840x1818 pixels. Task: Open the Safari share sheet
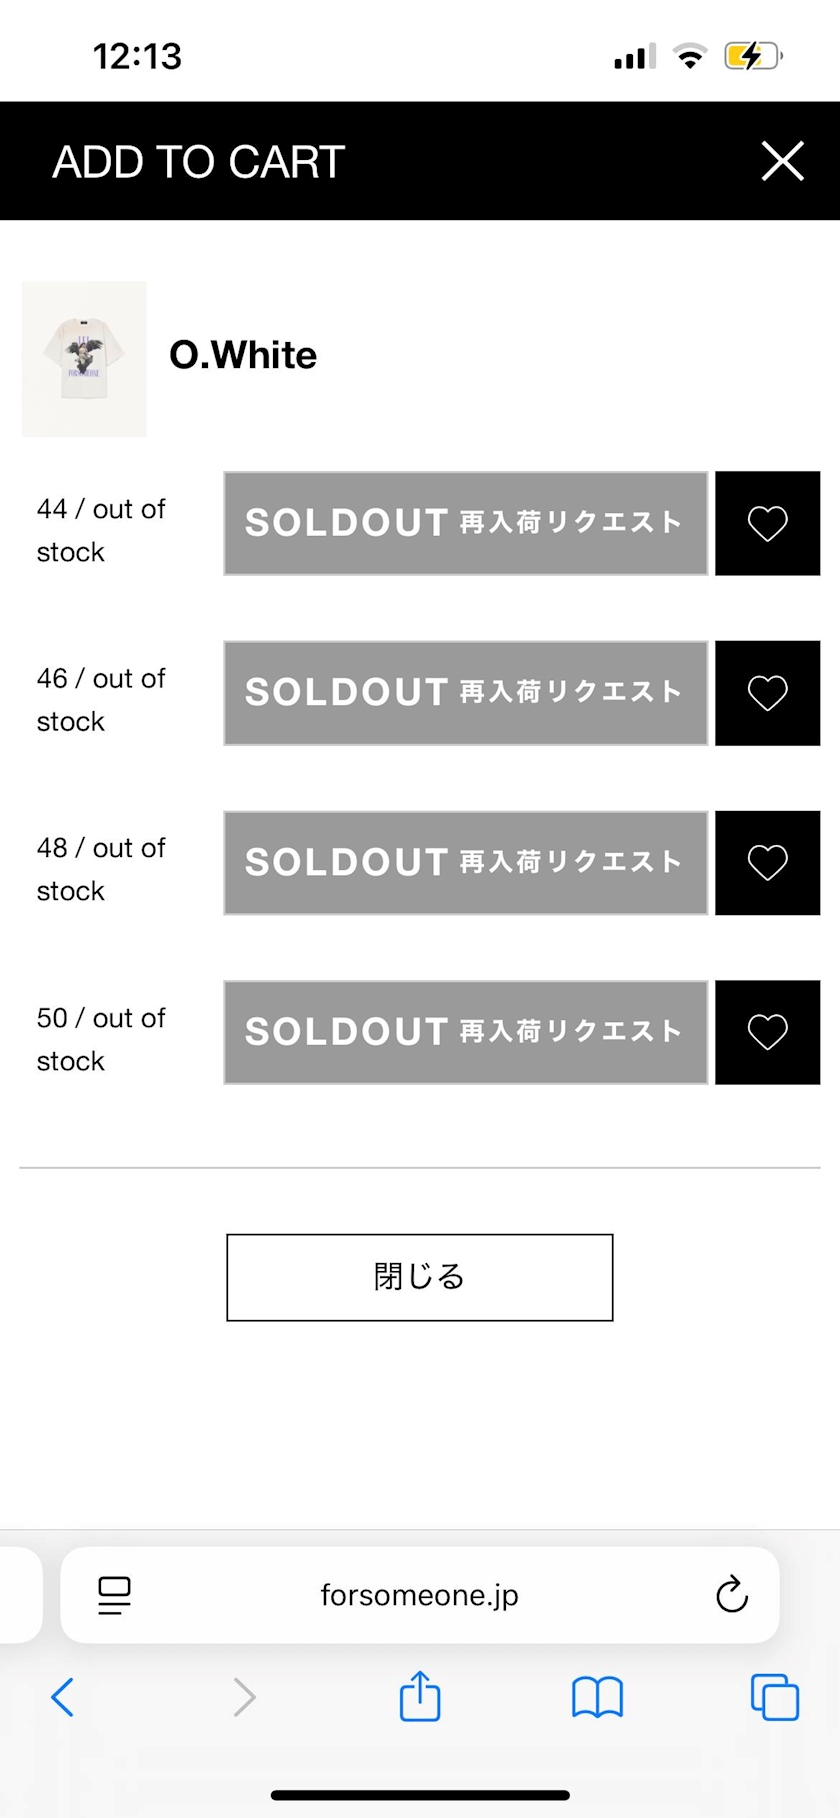(x=420, y=1695)
